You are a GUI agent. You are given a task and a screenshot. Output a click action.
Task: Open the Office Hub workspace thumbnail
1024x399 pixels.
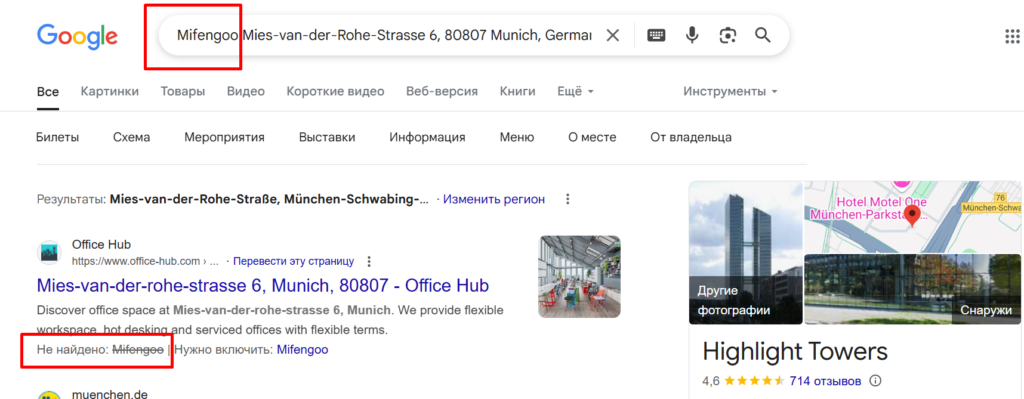579,276
